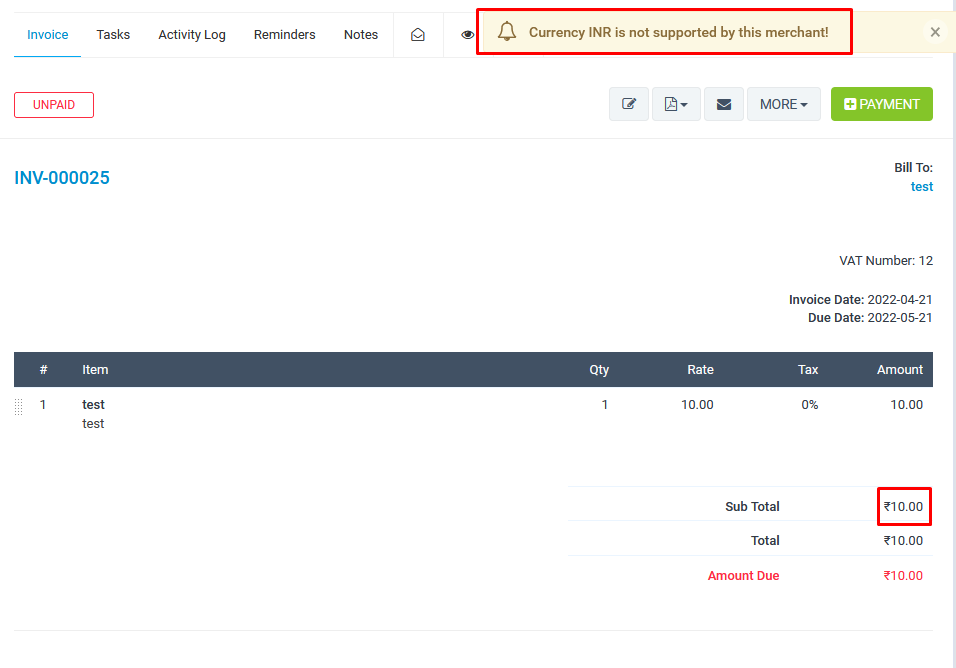Open the emails tracking envelope tab icon
The image size is (956, 668).
(x=418, y=34)
